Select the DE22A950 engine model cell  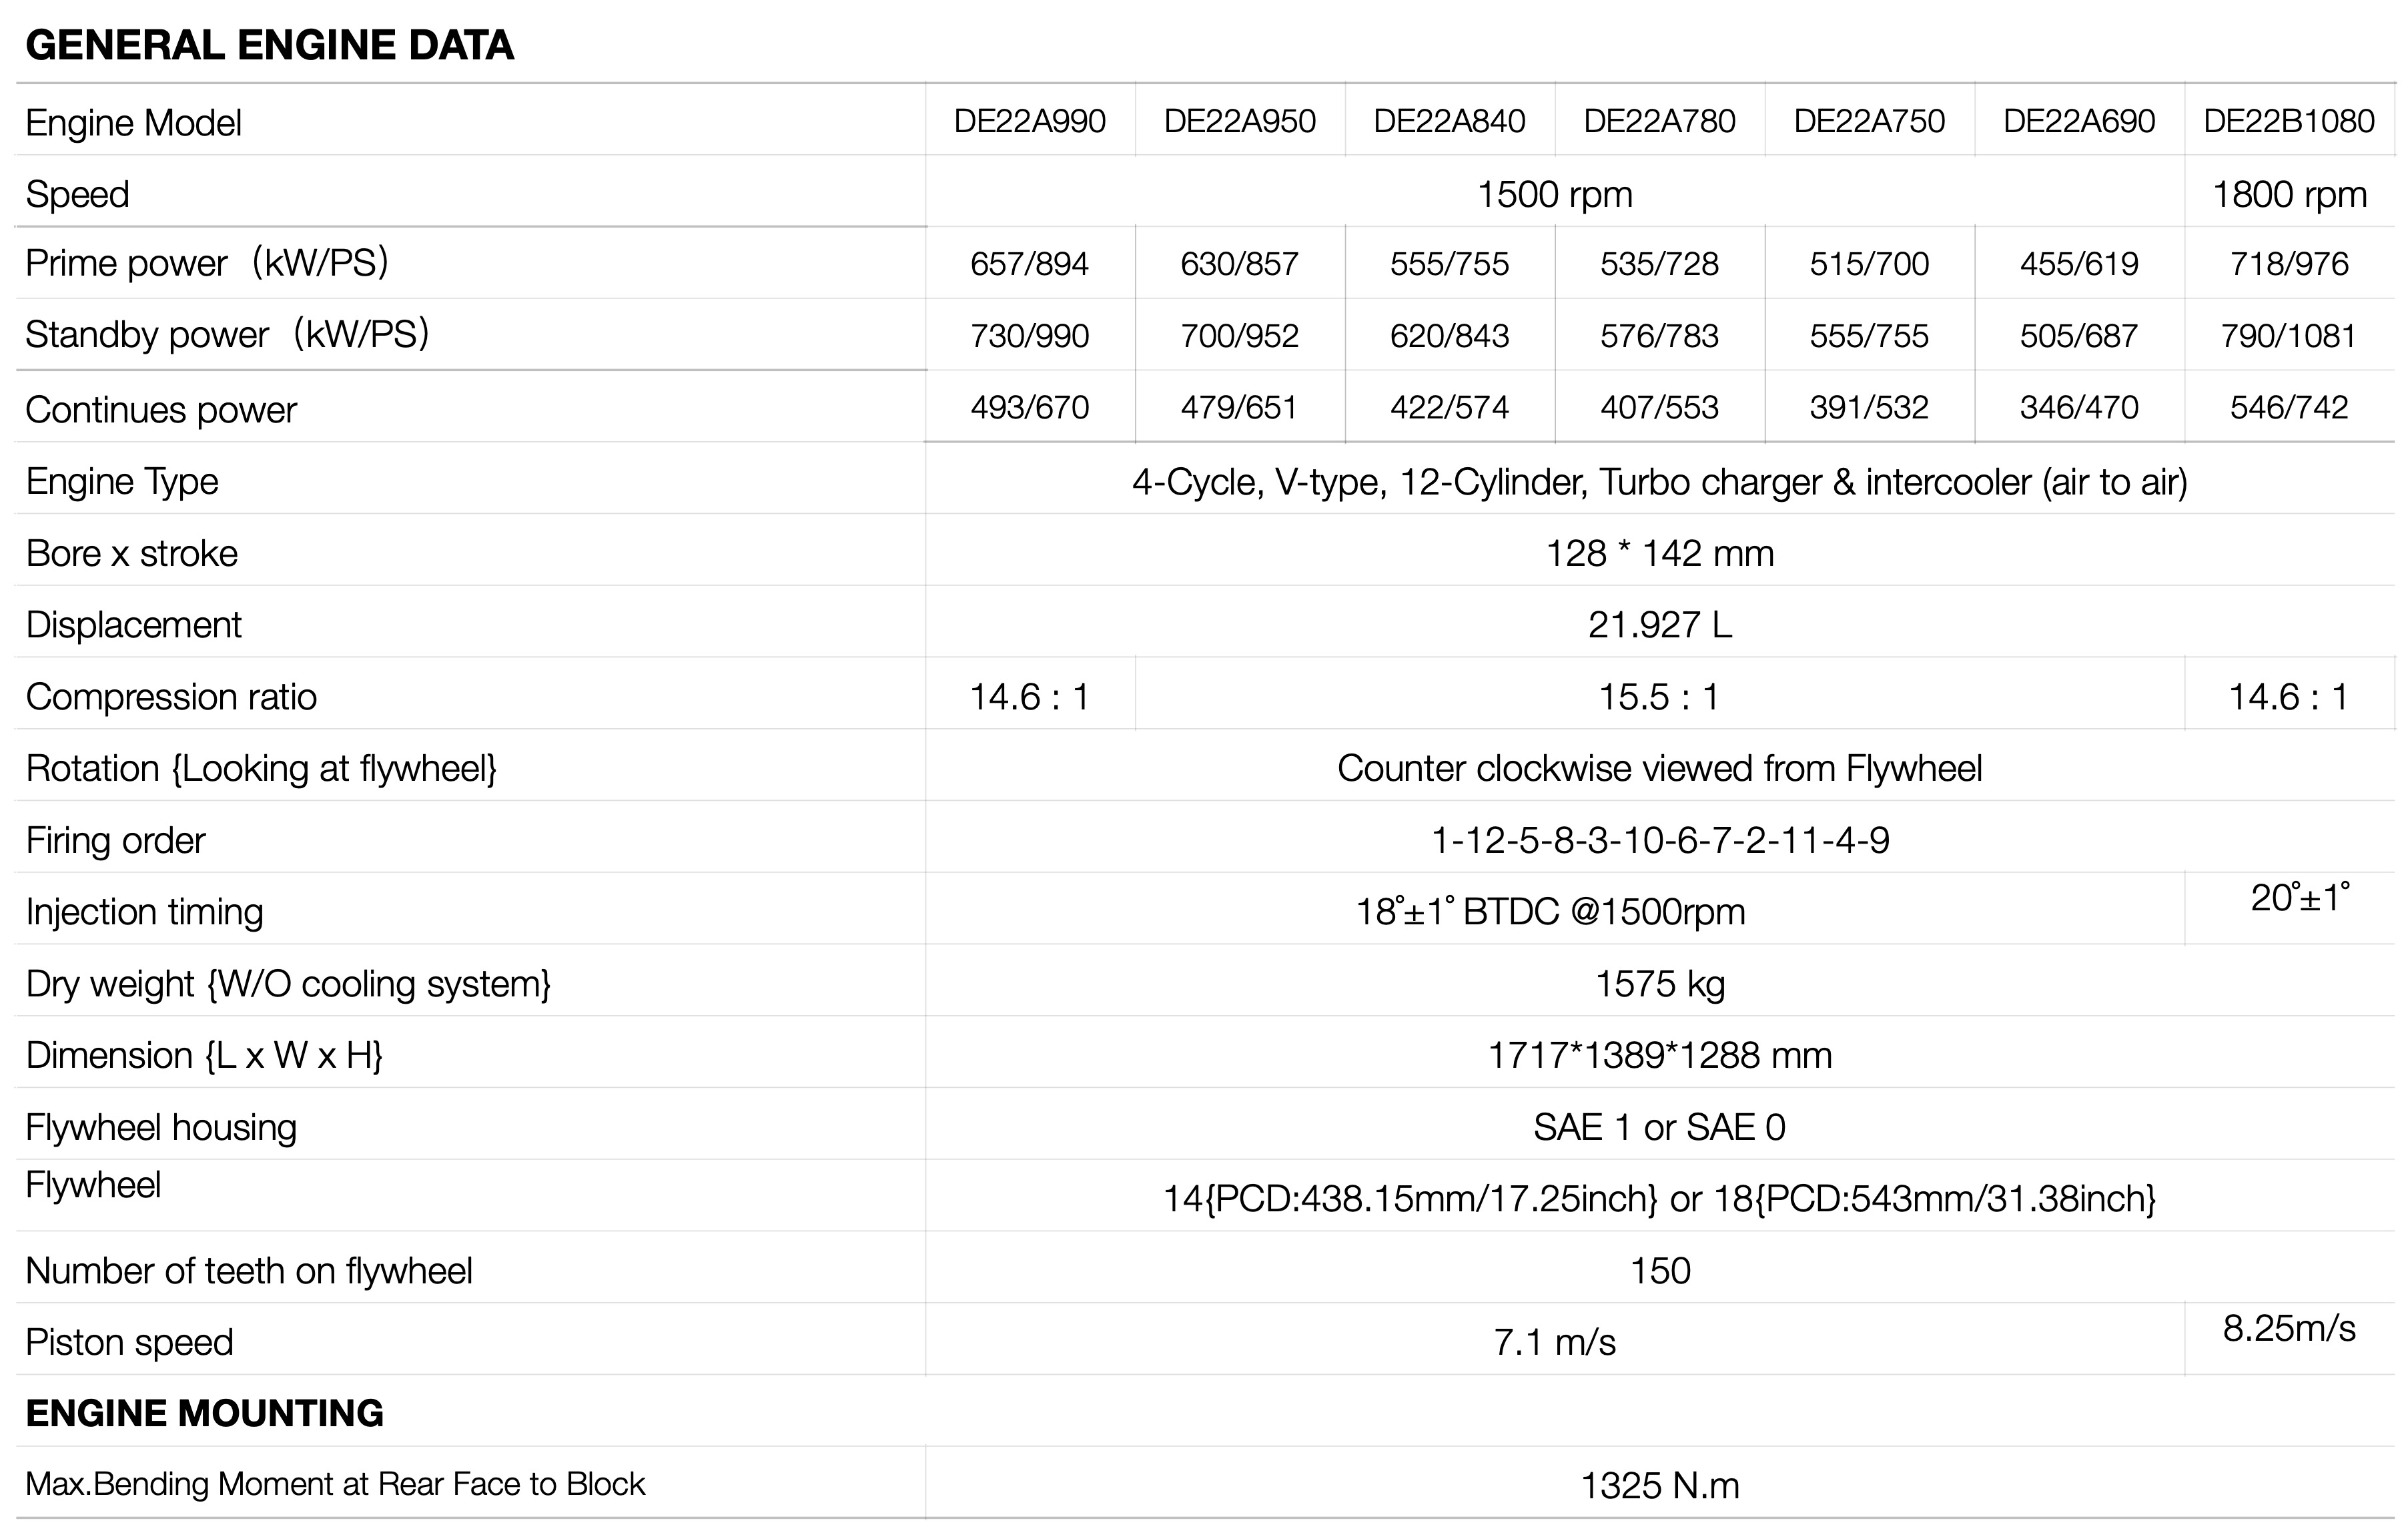point(1240,121)
